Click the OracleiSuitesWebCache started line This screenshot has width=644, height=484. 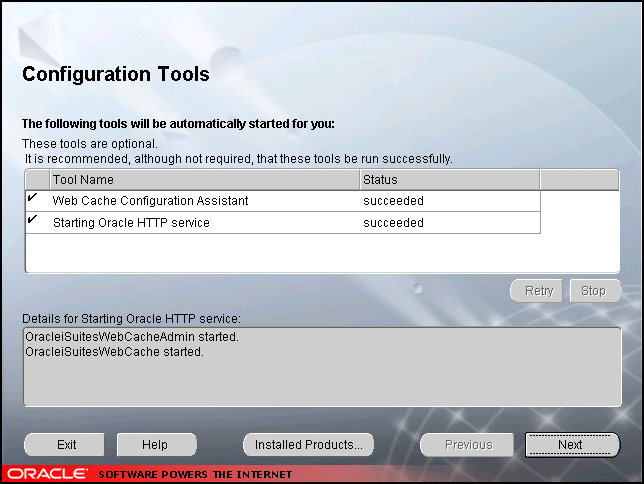[114, 352]
